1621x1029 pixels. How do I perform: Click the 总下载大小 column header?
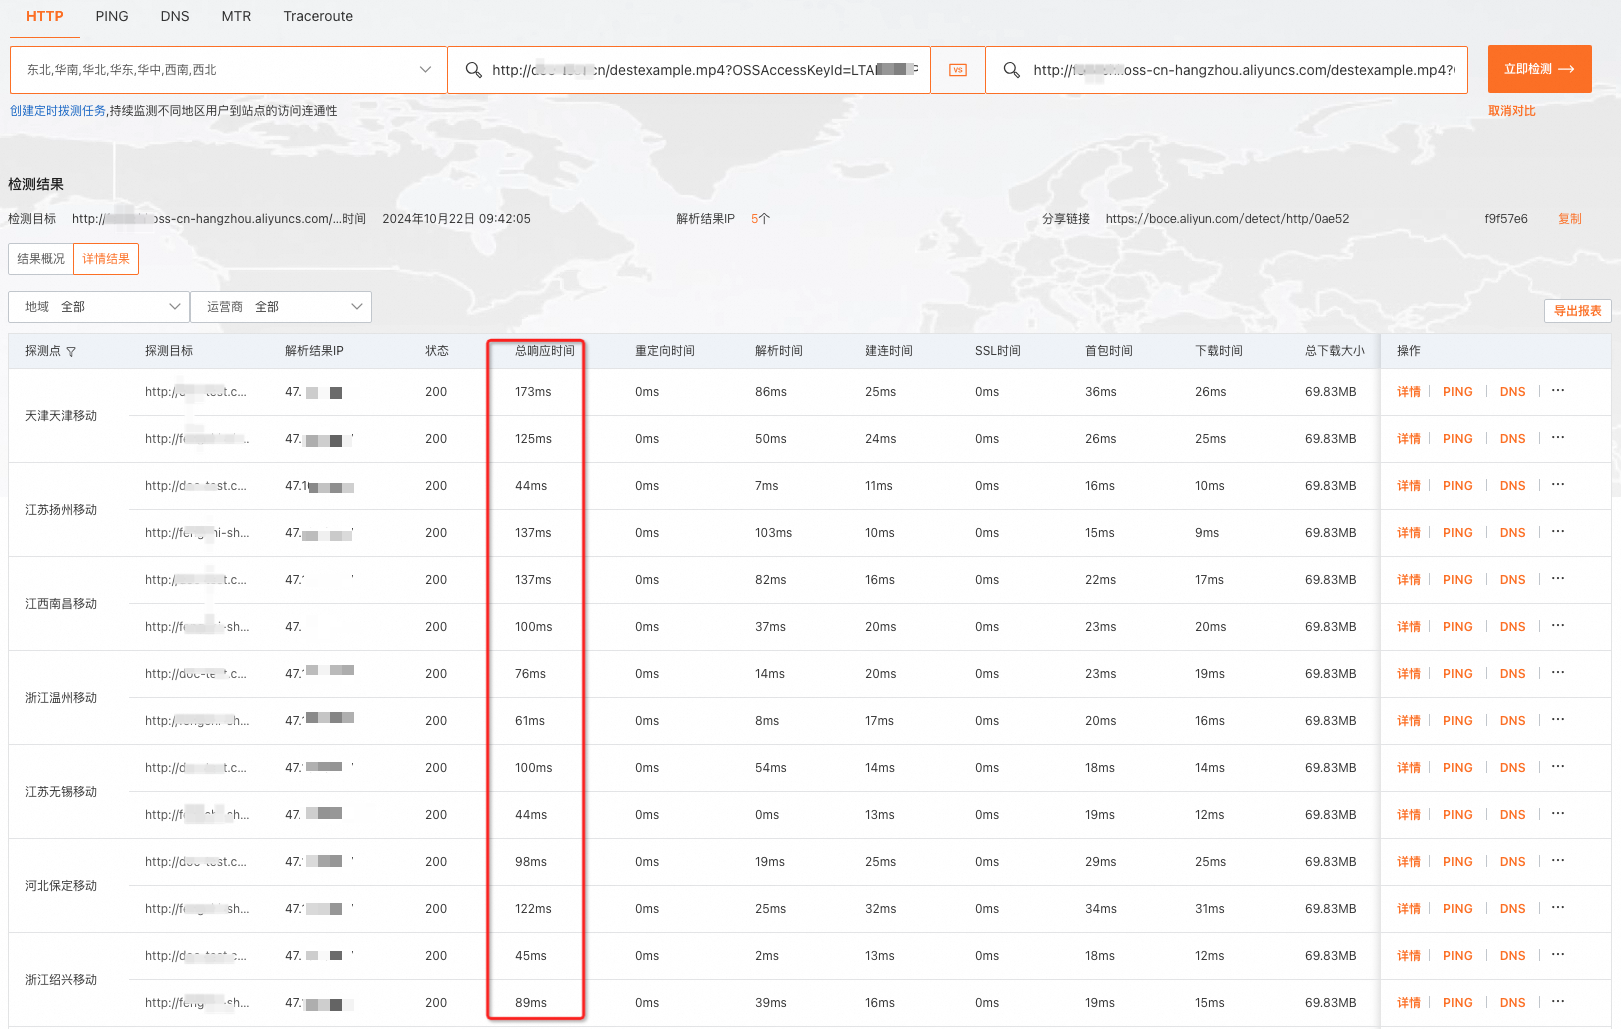click(1335, 351)
